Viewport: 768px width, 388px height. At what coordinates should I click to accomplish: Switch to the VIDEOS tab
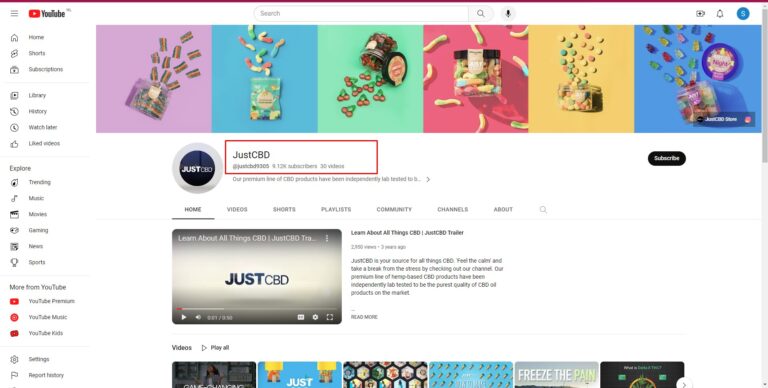[x=237, y=210]
